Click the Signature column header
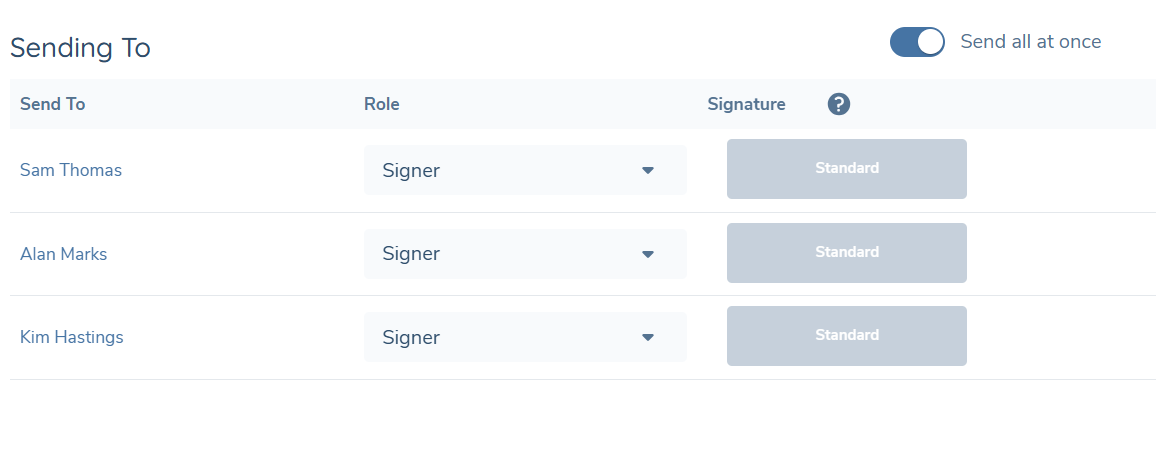The height and width of the screenshot is (456, 1173). [x=746, y=104]
